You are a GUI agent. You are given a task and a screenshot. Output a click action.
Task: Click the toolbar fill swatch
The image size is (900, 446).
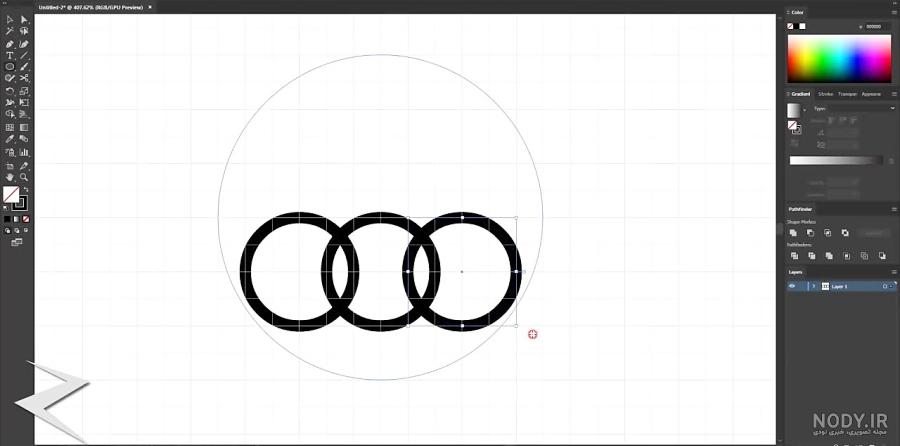click(11, 195)
